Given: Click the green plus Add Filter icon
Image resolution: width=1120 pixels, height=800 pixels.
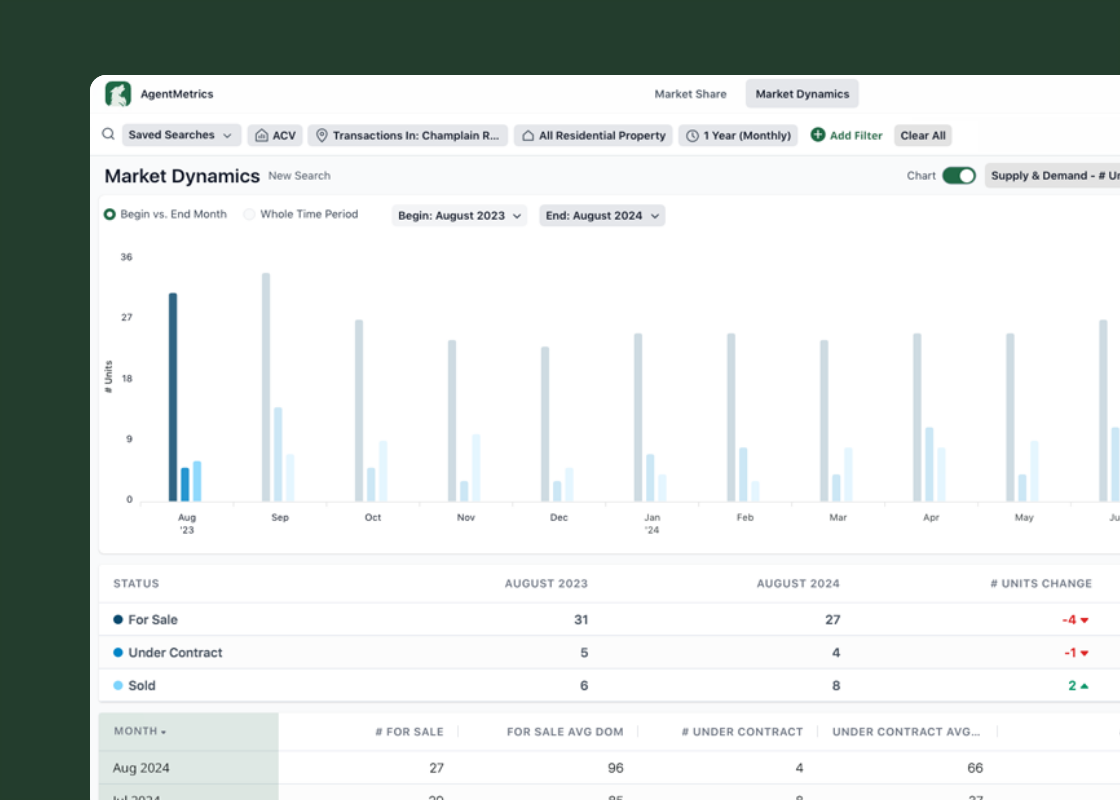Looking at the screenshot, I should pyautogui.click(x=818, y=135).
